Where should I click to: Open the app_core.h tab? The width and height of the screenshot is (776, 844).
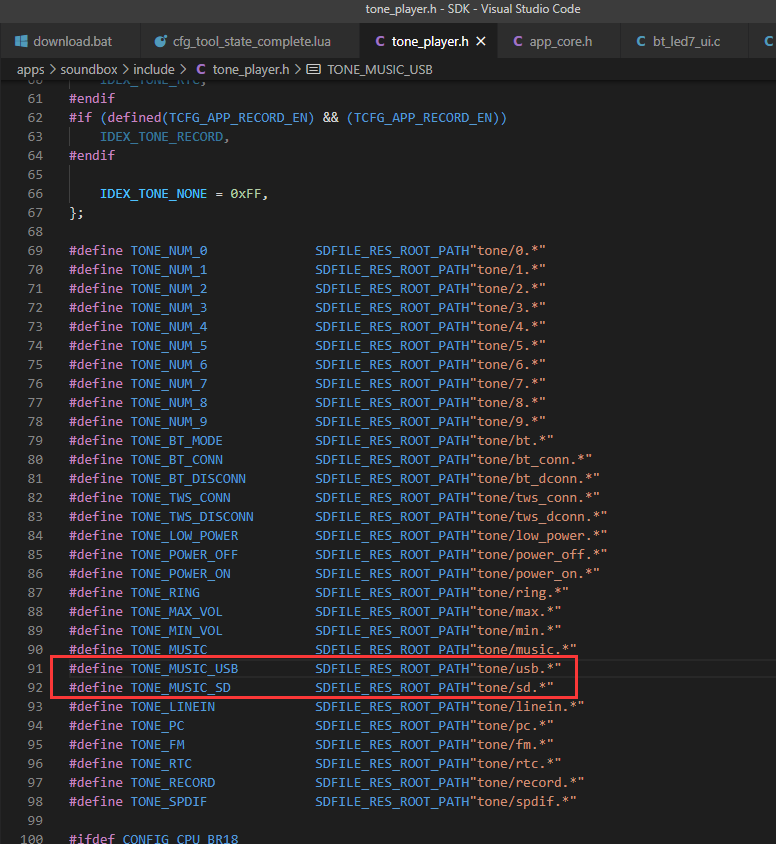[560, 41]
